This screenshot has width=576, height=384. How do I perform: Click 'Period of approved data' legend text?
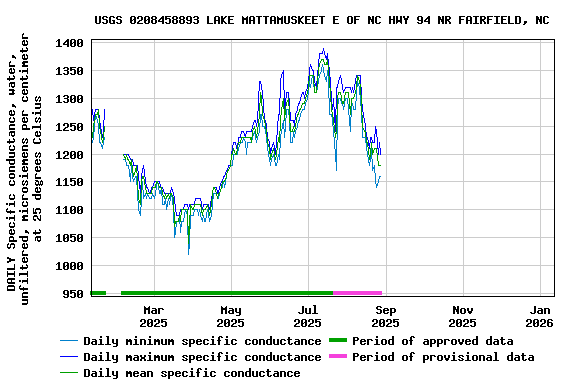[433, 341]
